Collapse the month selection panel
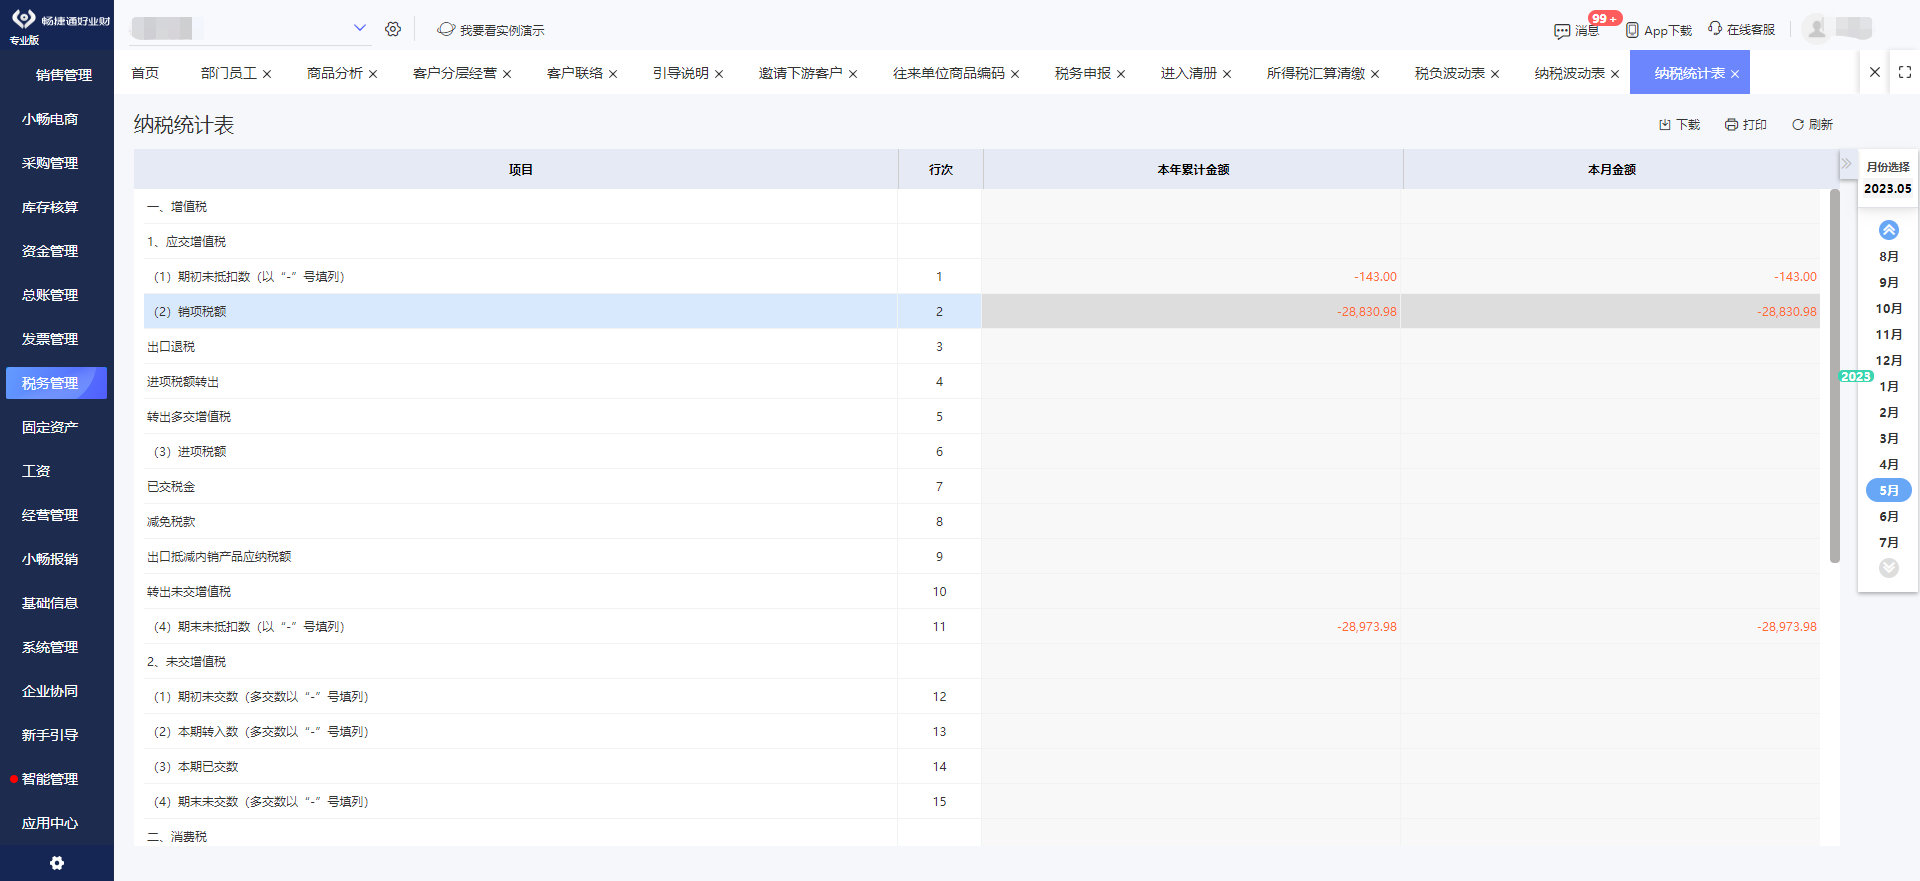Image resolution: width=1920 pixels, height=881 pixels. pos(1846,163)
